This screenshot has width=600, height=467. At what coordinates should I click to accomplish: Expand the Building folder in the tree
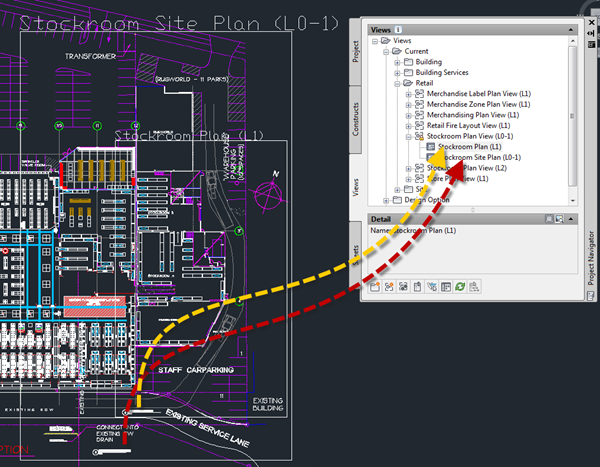tap(397, 62)
